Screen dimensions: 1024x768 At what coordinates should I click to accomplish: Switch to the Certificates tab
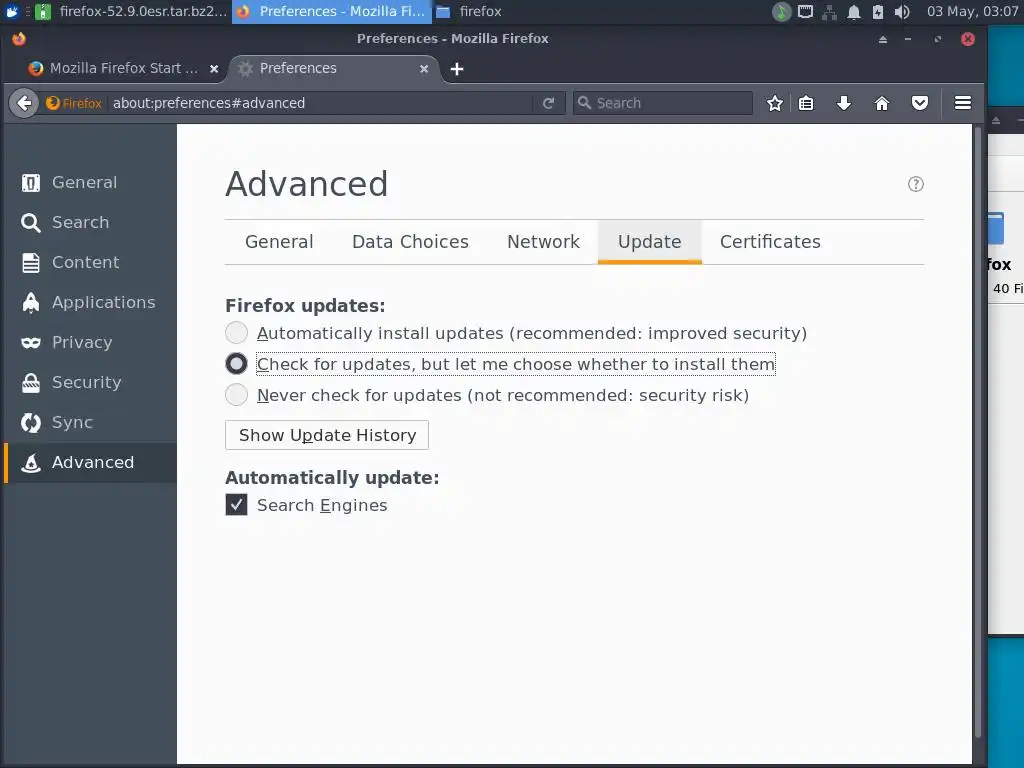pyautogui.click(x=770, y=242)
